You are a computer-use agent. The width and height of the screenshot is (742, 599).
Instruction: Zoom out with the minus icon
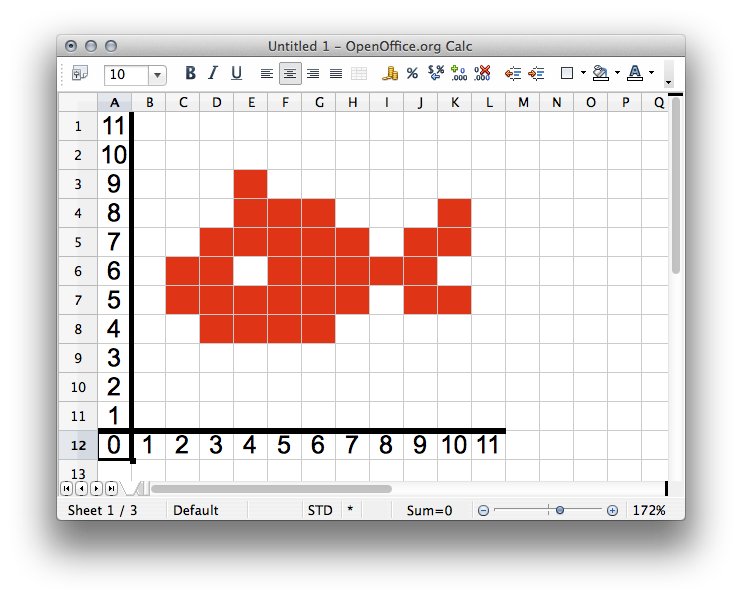pyautogui.click(x=483, y=511)
